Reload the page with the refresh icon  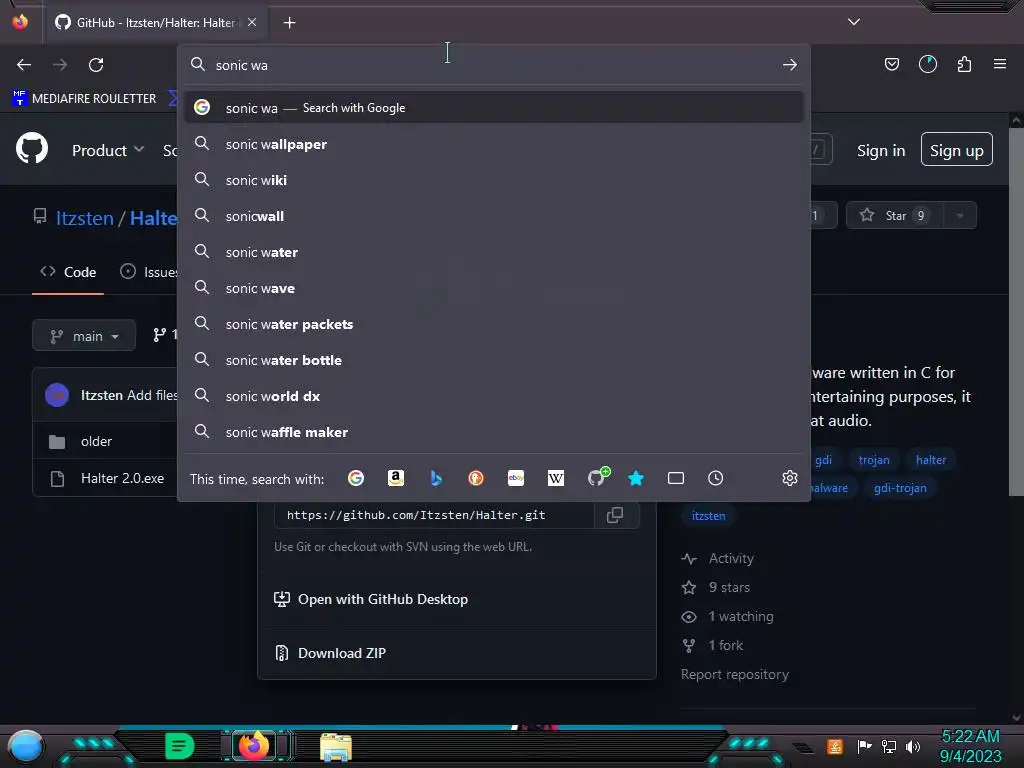coord(96,65)
